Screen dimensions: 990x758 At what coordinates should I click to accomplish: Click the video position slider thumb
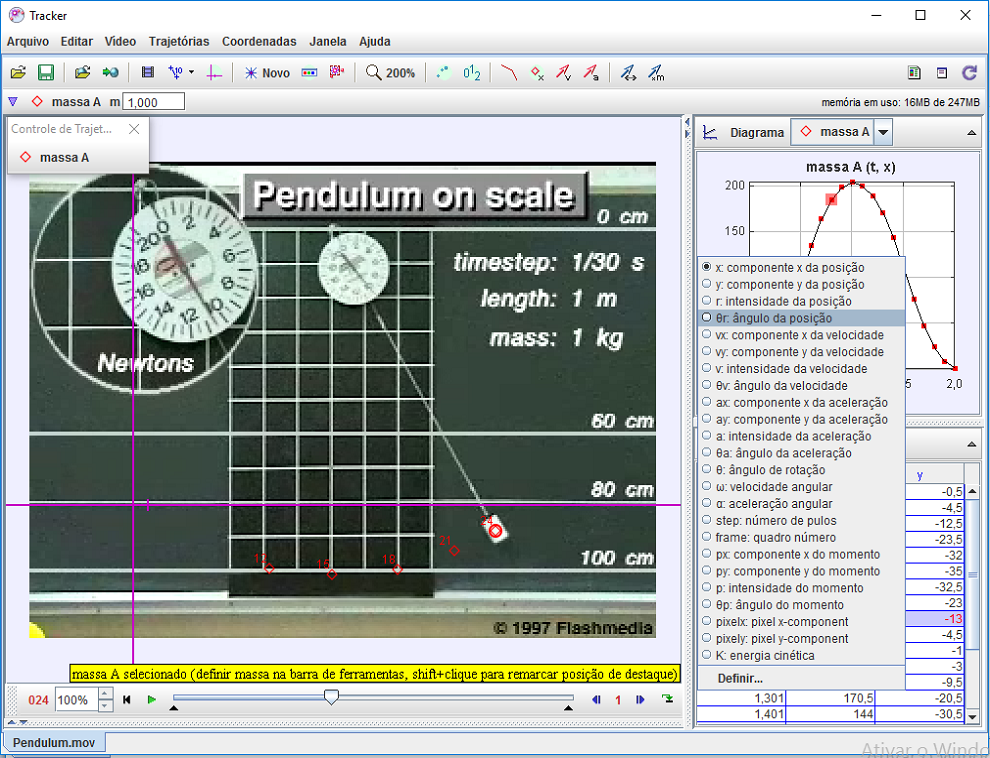pos(331,697)
